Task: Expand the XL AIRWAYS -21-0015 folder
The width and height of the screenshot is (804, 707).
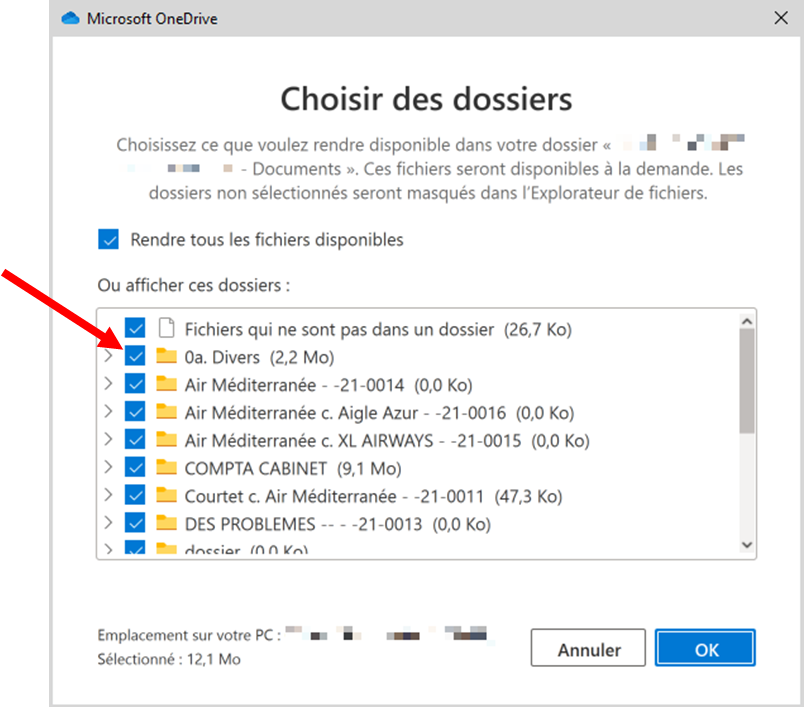Action: pos(108,439)
